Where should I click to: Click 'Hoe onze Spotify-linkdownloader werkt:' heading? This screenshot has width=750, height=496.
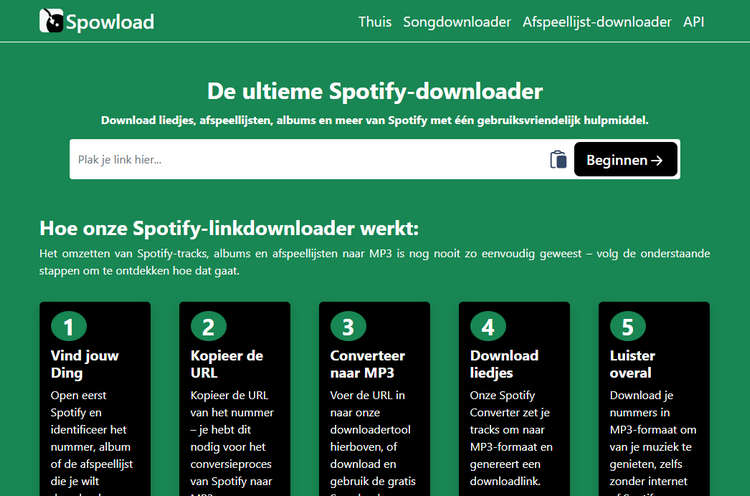pos(229,228)
